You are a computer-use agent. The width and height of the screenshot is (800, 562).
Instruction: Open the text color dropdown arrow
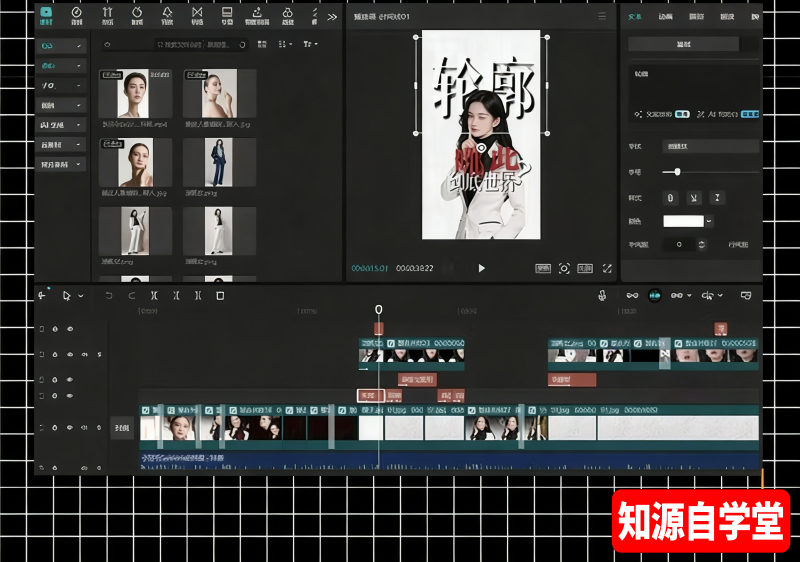coord(709,221)
